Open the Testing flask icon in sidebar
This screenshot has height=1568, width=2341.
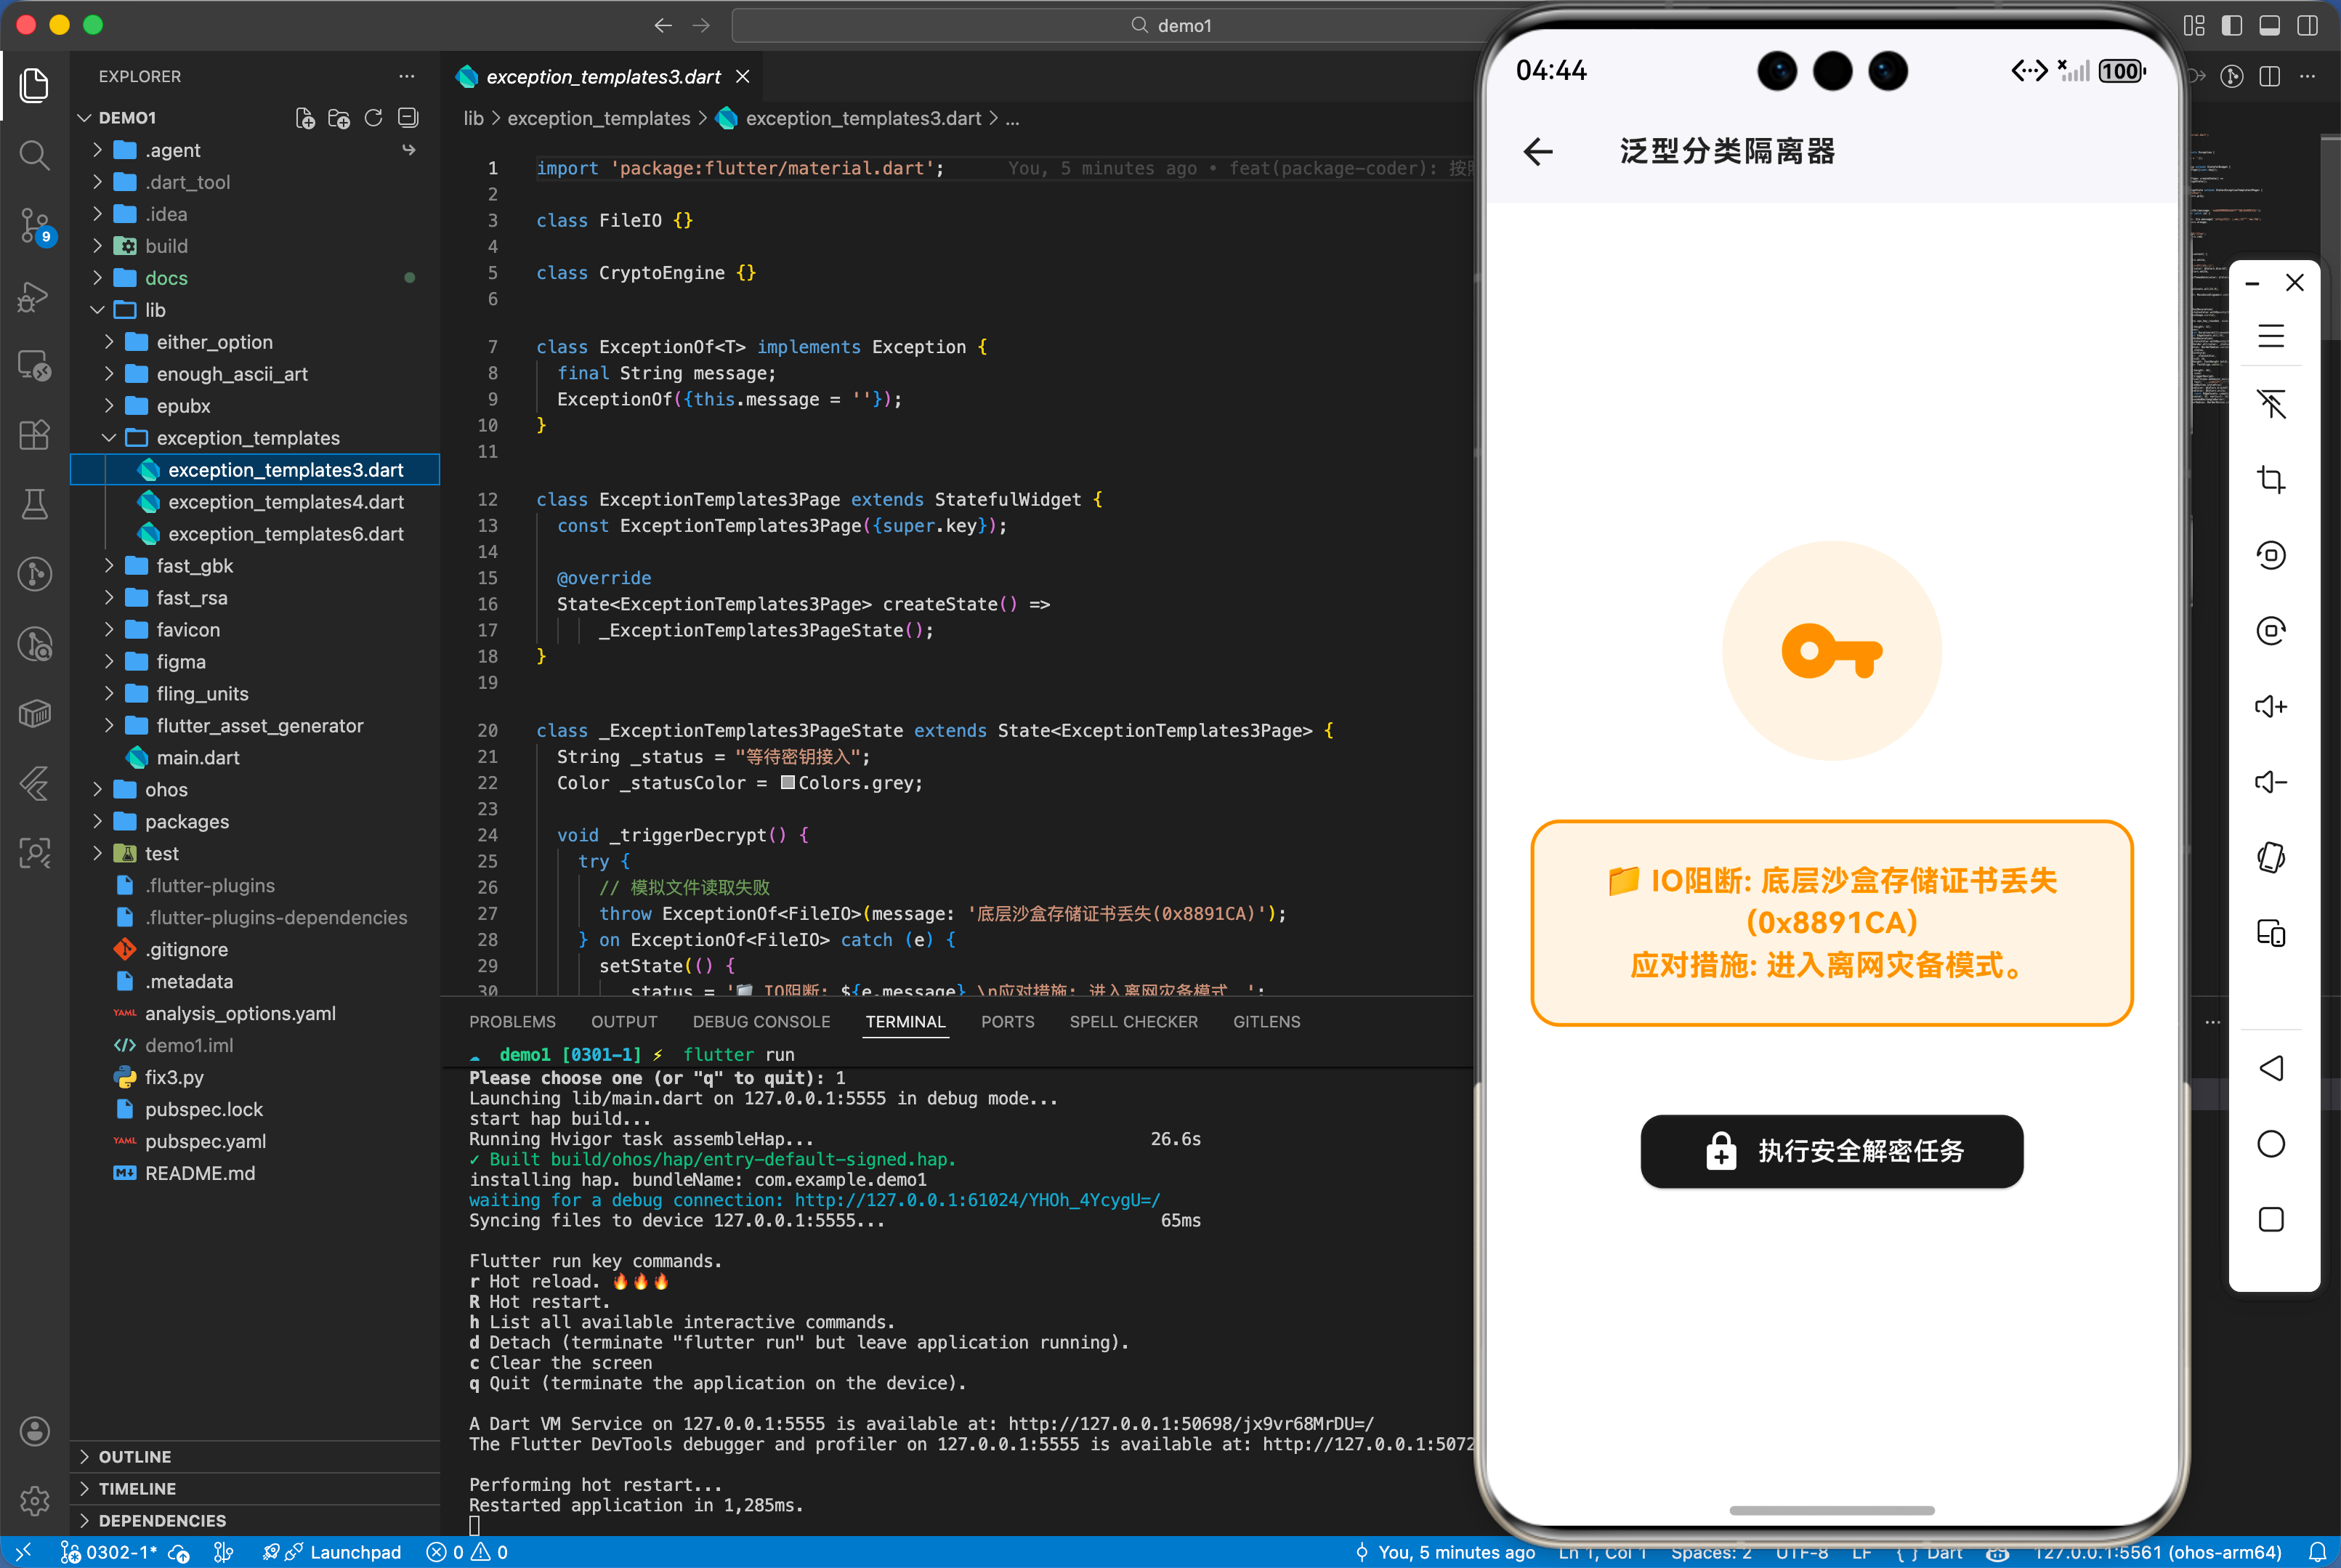click(x=35, y=504)
